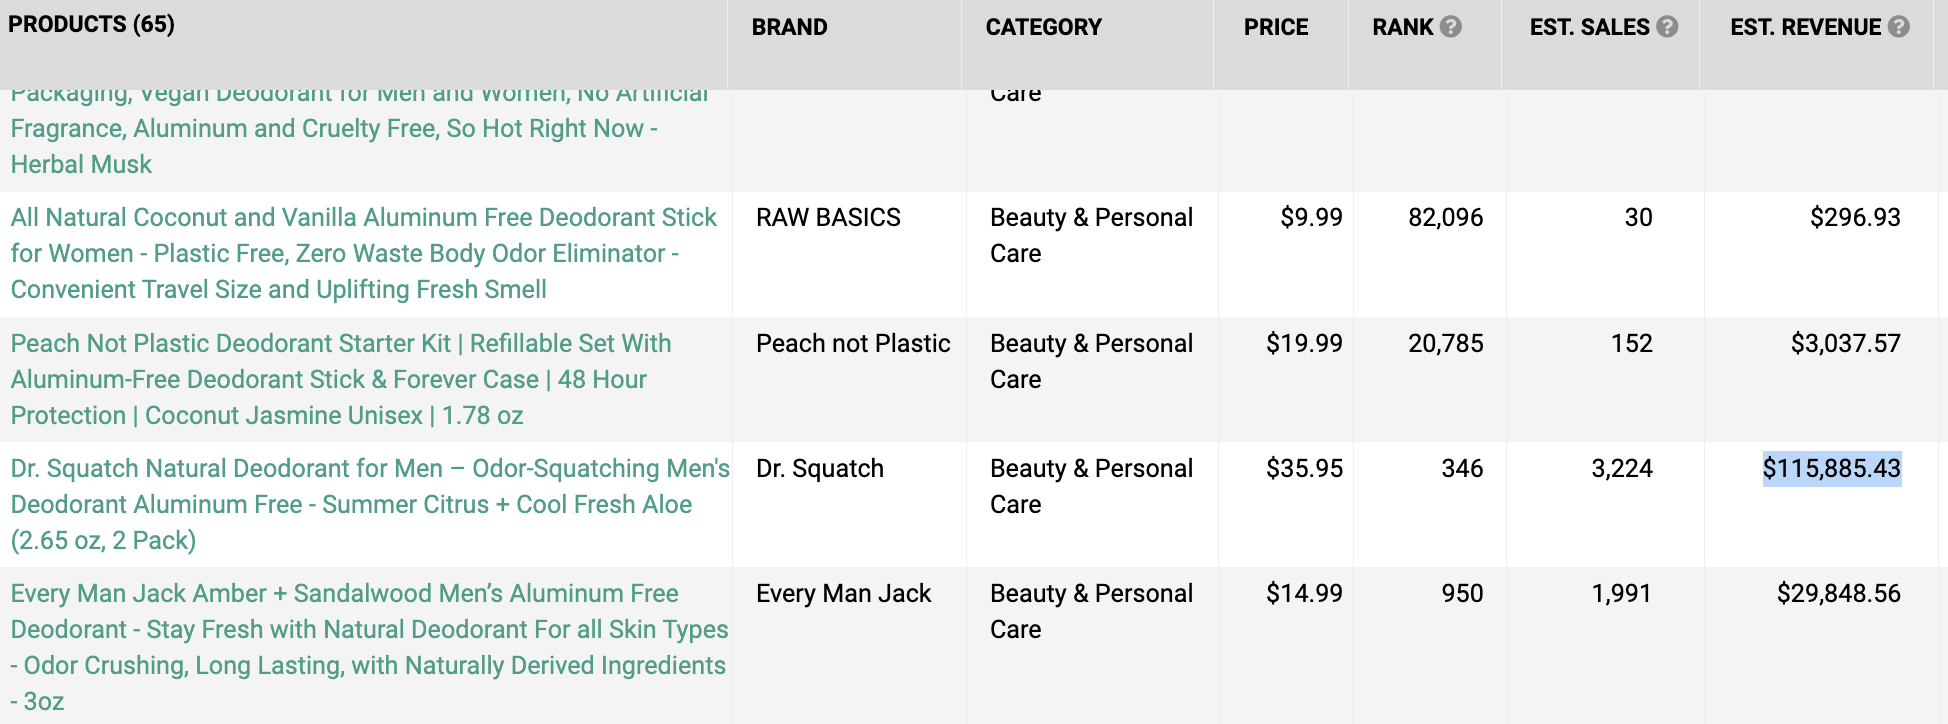Image resolution: width=1948 pixels, height=724 pixels.
Task: Open the Dr. Squatch Natural Deodorant product link
Action: pos(370,504)
